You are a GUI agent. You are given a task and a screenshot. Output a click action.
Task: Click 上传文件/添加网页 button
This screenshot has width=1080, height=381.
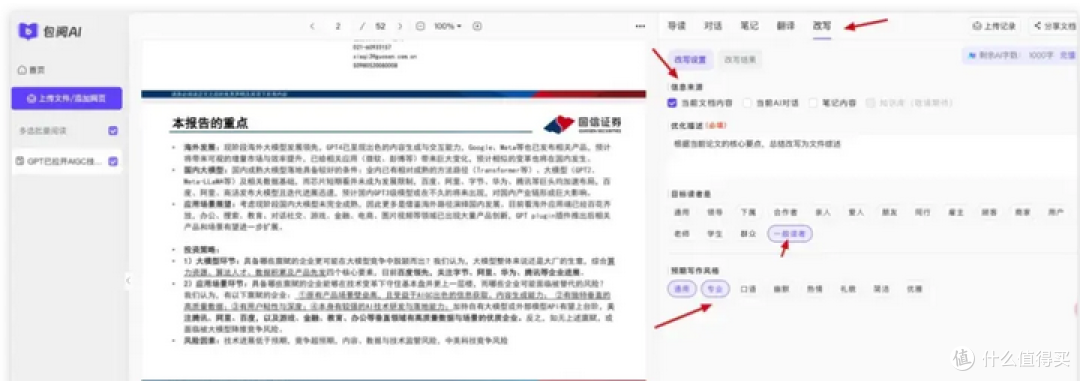(67, 99)
